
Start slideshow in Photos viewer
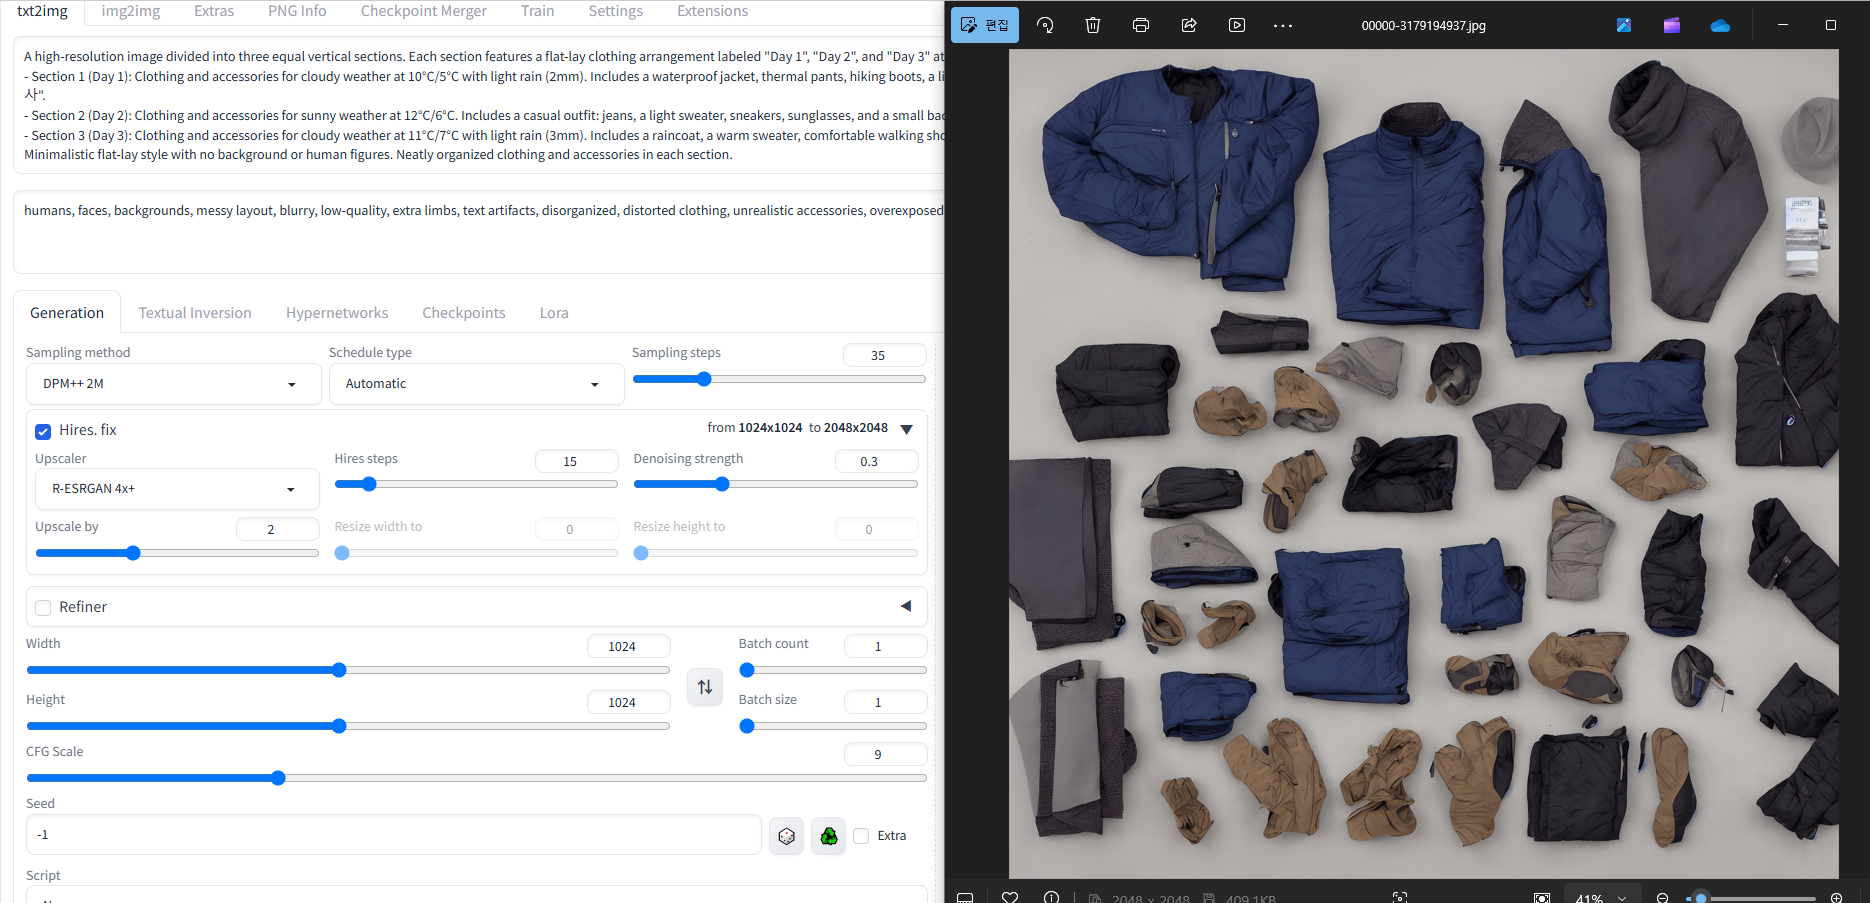(1237, 25)
